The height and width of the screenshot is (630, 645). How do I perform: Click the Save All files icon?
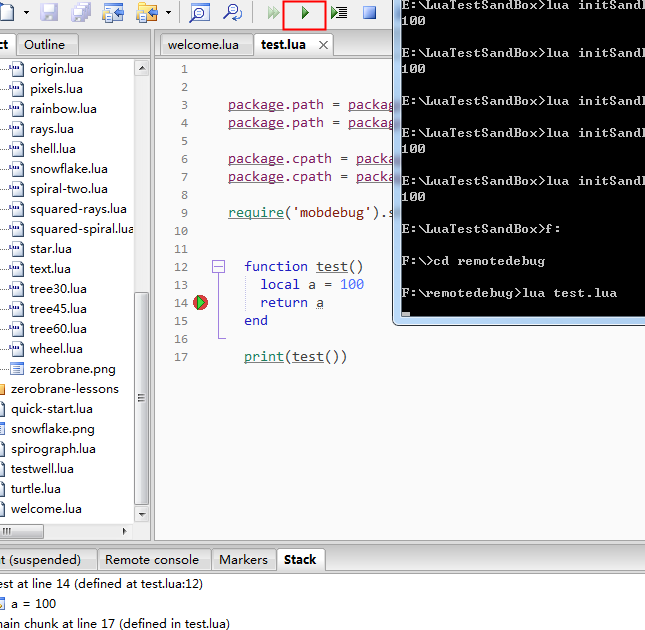coord(80,13)
